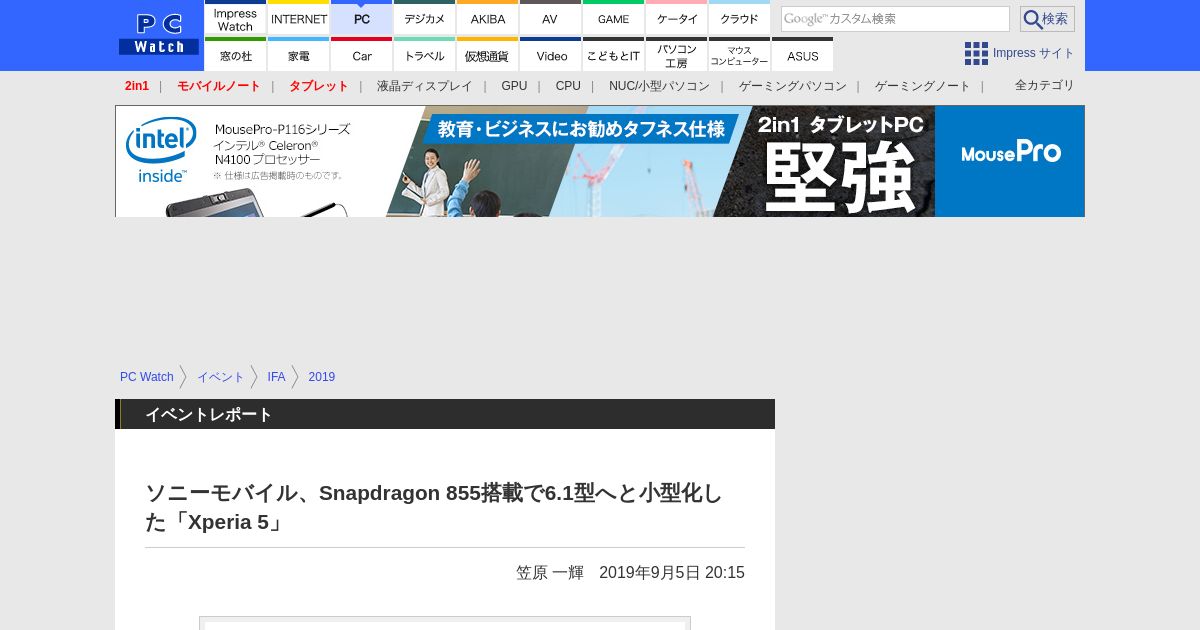Click the MousePro banner advertisement
This screenshot has height=630, width=1200.
(x=600, y=161)
